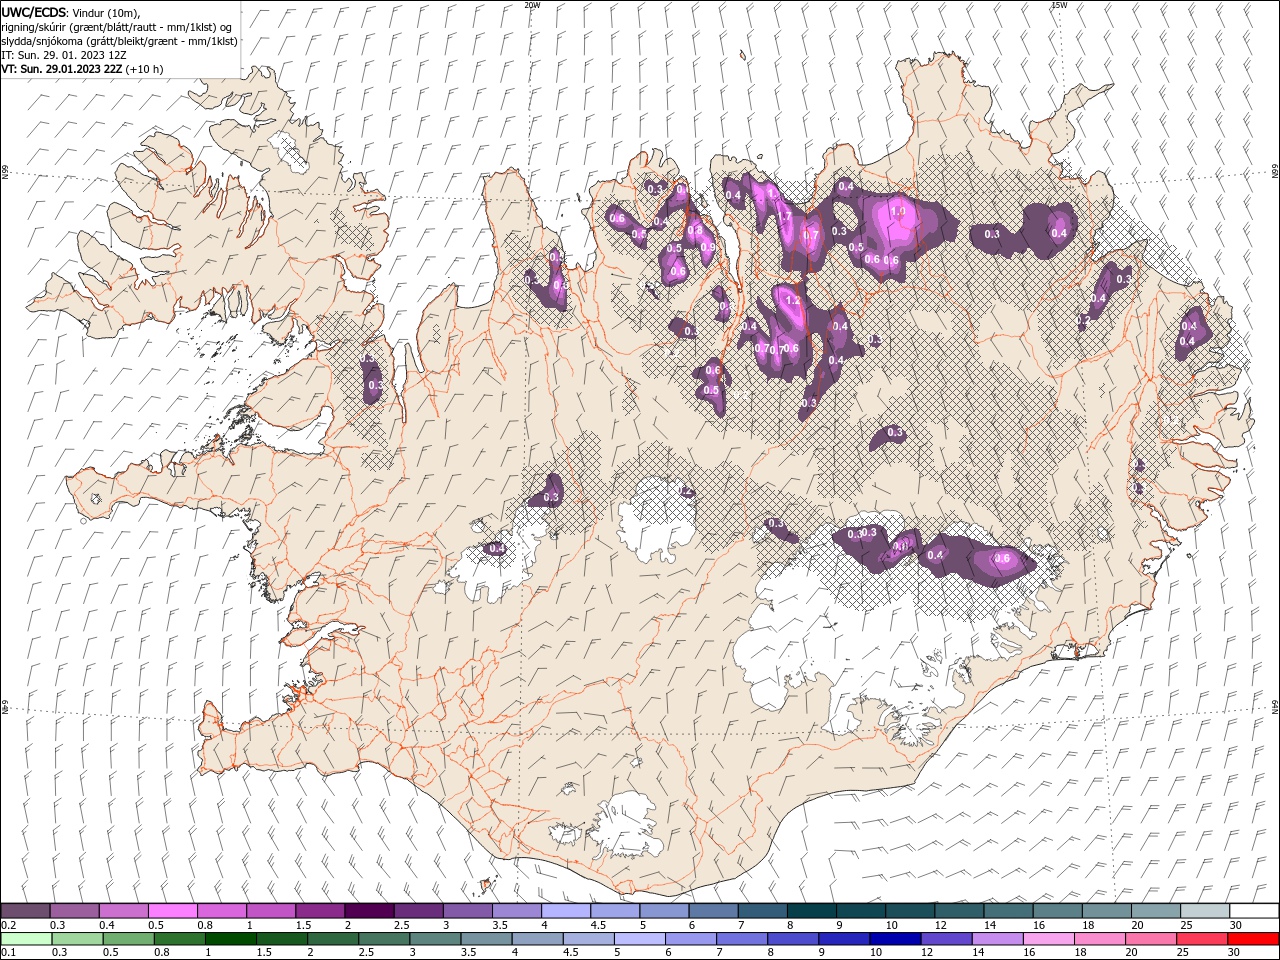Image resolution: width=1280 pixels, height=960 pixels.
Task: Click the pale grey 25–30 swatch in upper legend
Action: 1204,911
